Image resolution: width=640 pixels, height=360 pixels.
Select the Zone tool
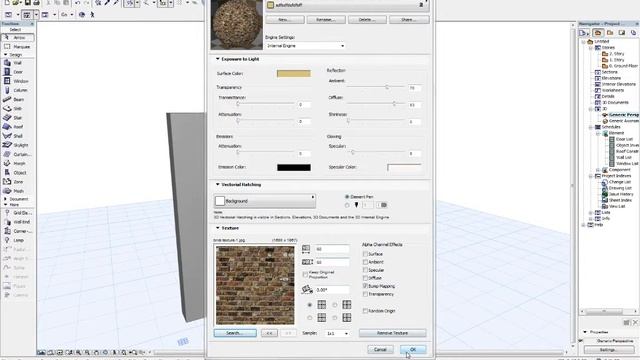18,182
